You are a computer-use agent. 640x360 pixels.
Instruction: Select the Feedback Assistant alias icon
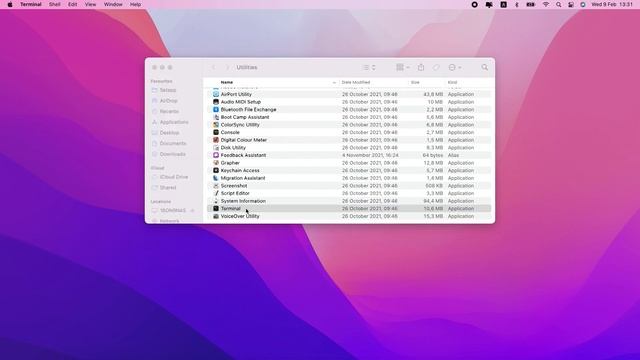pyautogui.click(x=216, y=155)
